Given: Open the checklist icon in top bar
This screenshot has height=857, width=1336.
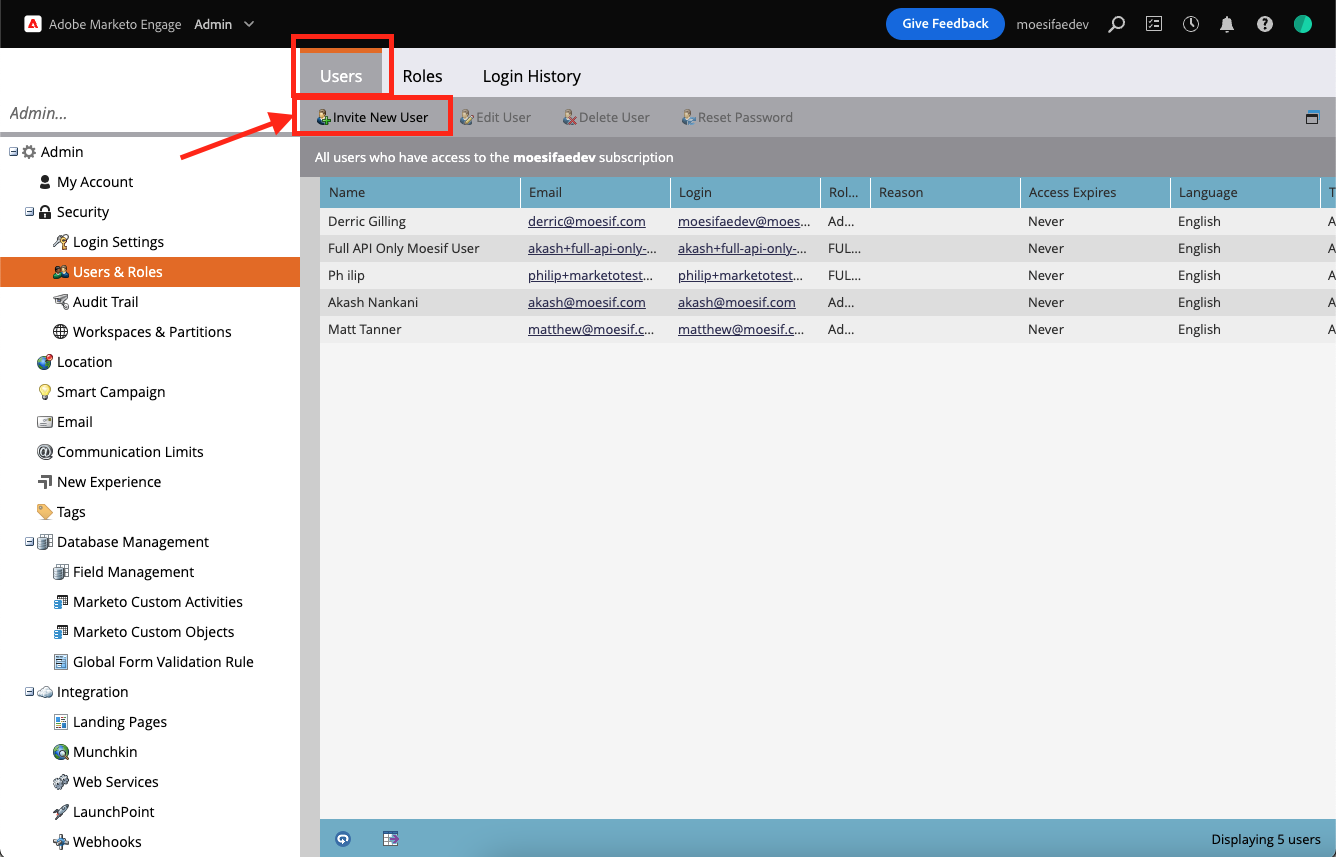Looking at the screenshot, I should pos(1154,24).
